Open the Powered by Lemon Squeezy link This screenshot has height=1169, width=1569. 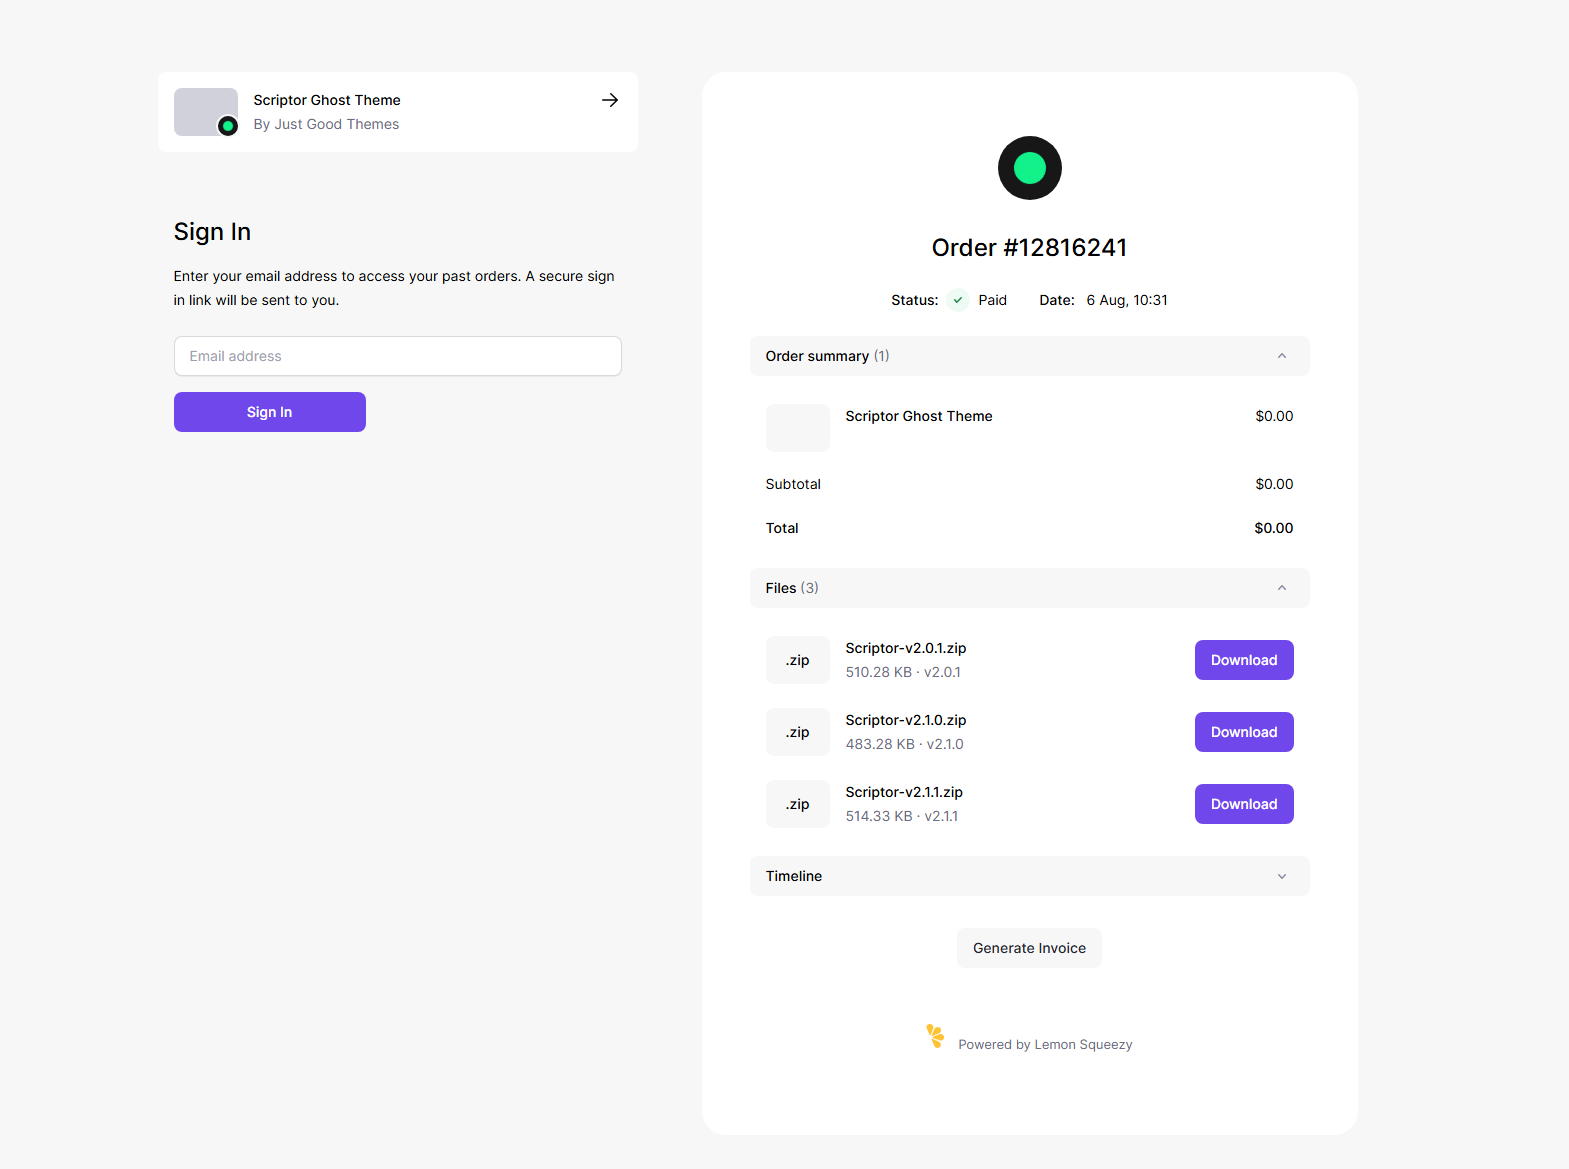coord(1045,1044)
